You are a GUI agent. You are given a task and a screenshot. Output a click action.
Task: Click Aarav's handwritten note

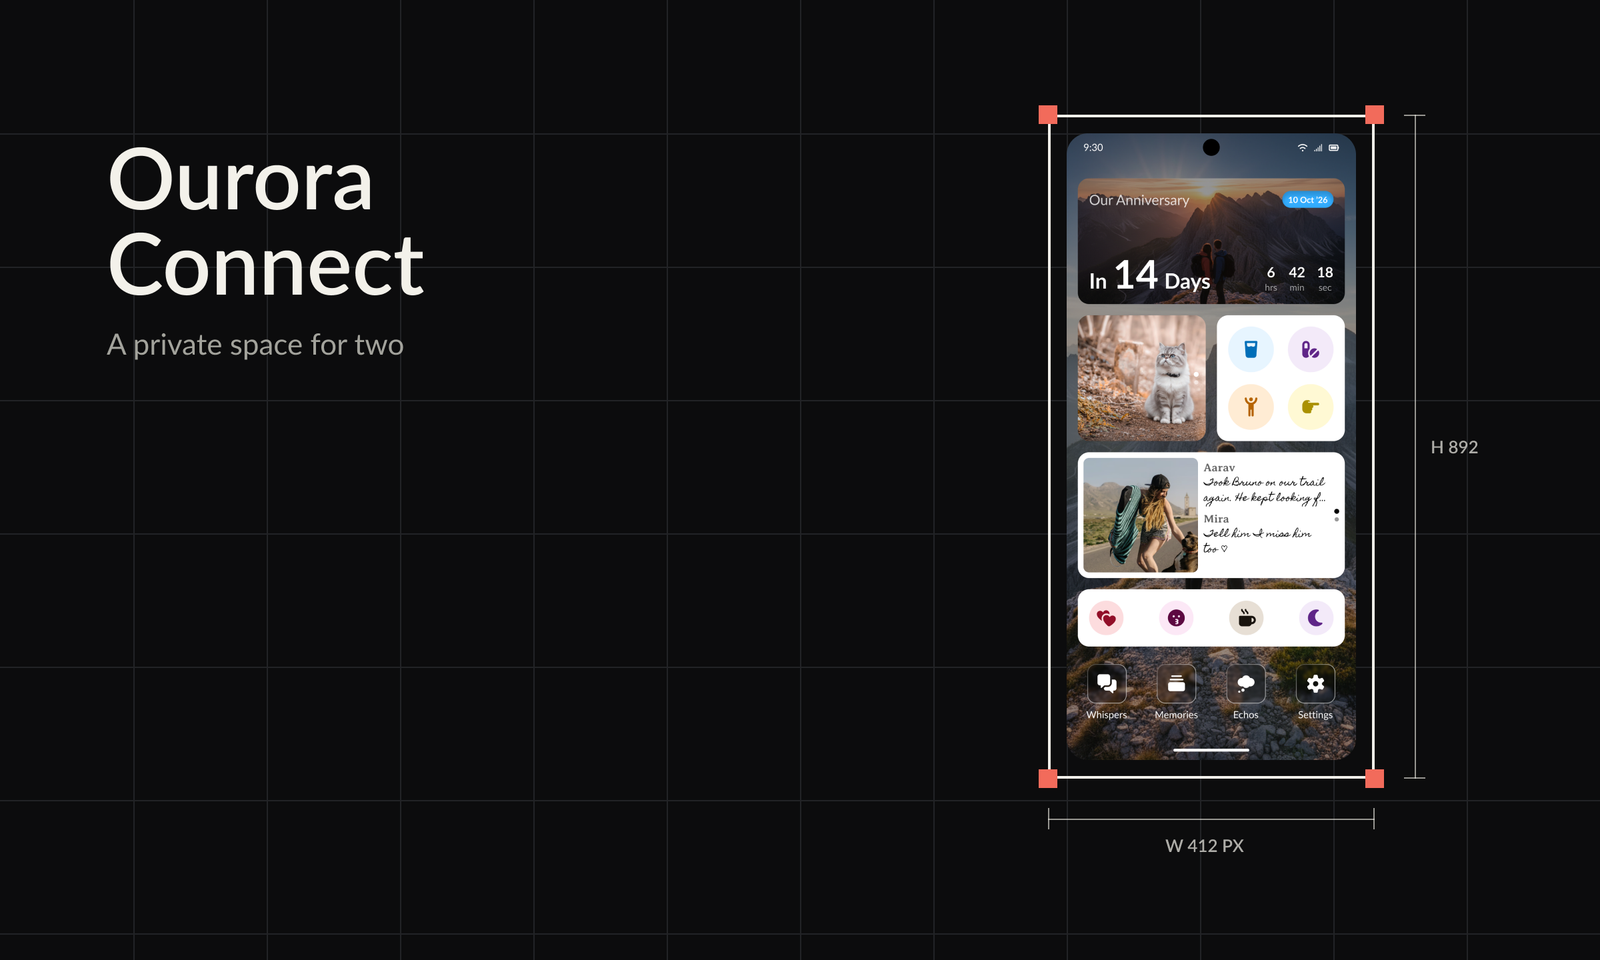point(1264,489)
